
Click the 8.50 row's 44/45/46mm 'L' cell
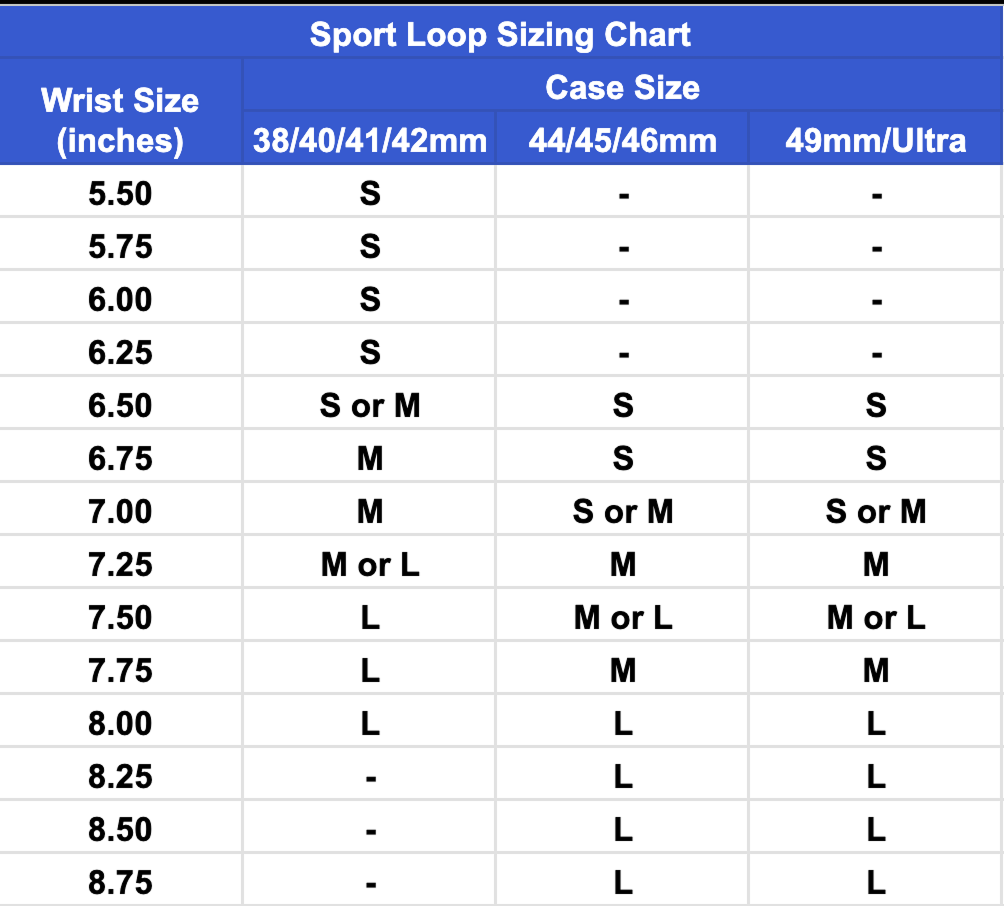pyautogui.click(x=622, y=829)
